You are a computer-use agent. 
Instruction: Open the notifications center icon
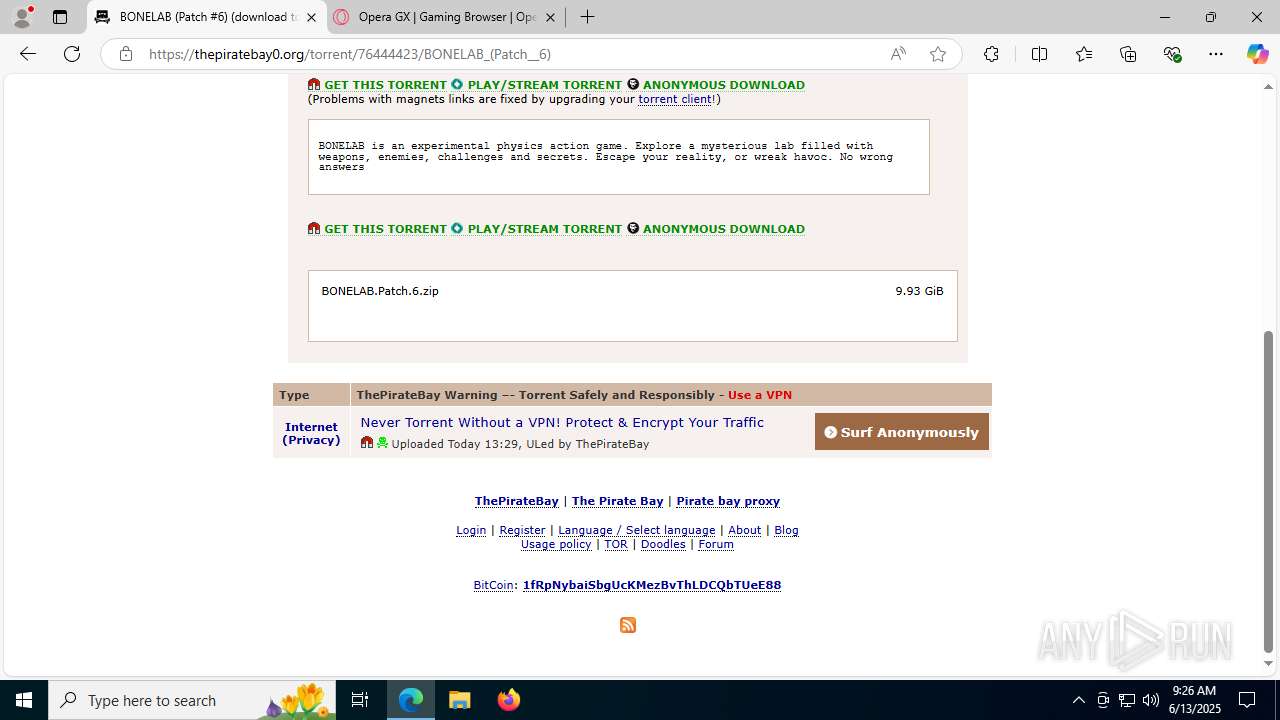[x=1247, y=700]
